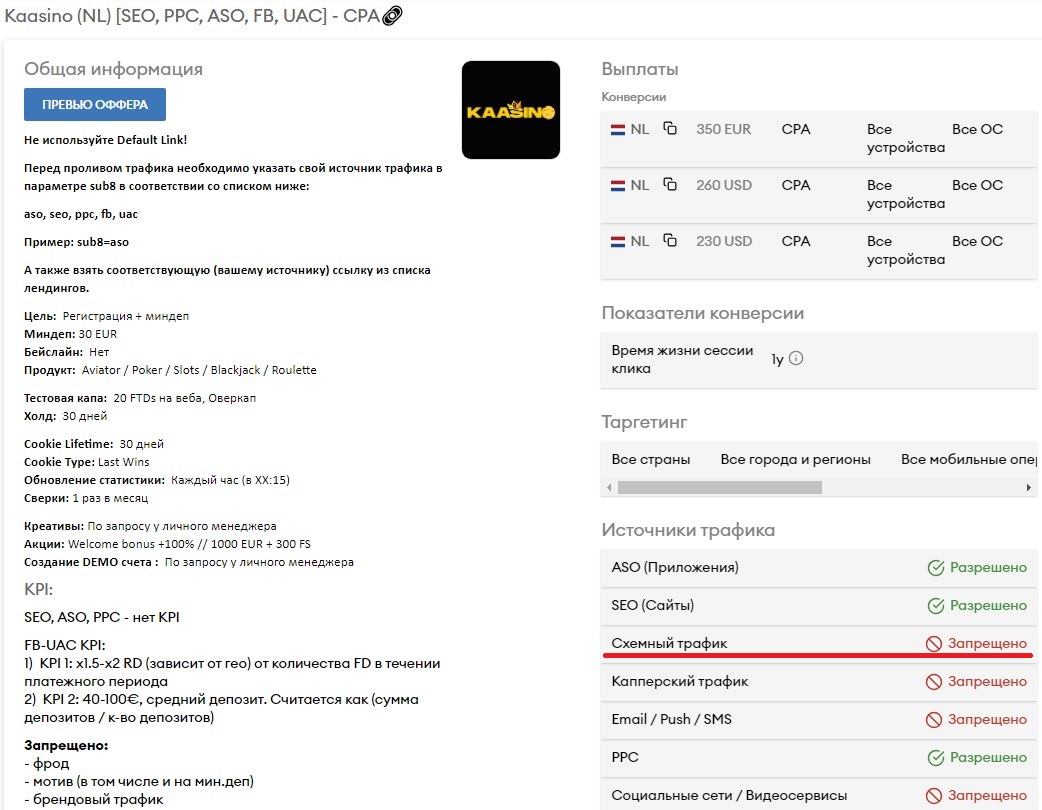This screenshot has width=1042, height=810.
Task: Click the Запрещено: heading in description
Action: pos(66,746)
